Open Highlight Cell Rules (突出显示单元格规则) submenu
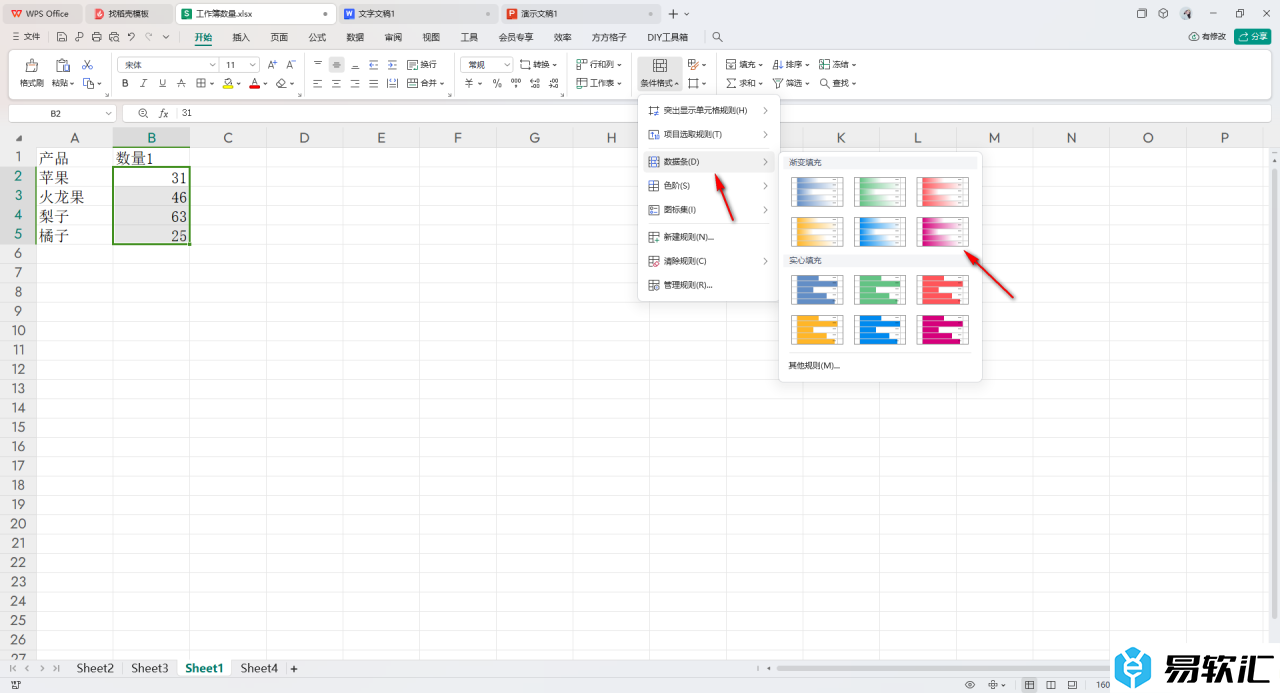 click(708, 110)
